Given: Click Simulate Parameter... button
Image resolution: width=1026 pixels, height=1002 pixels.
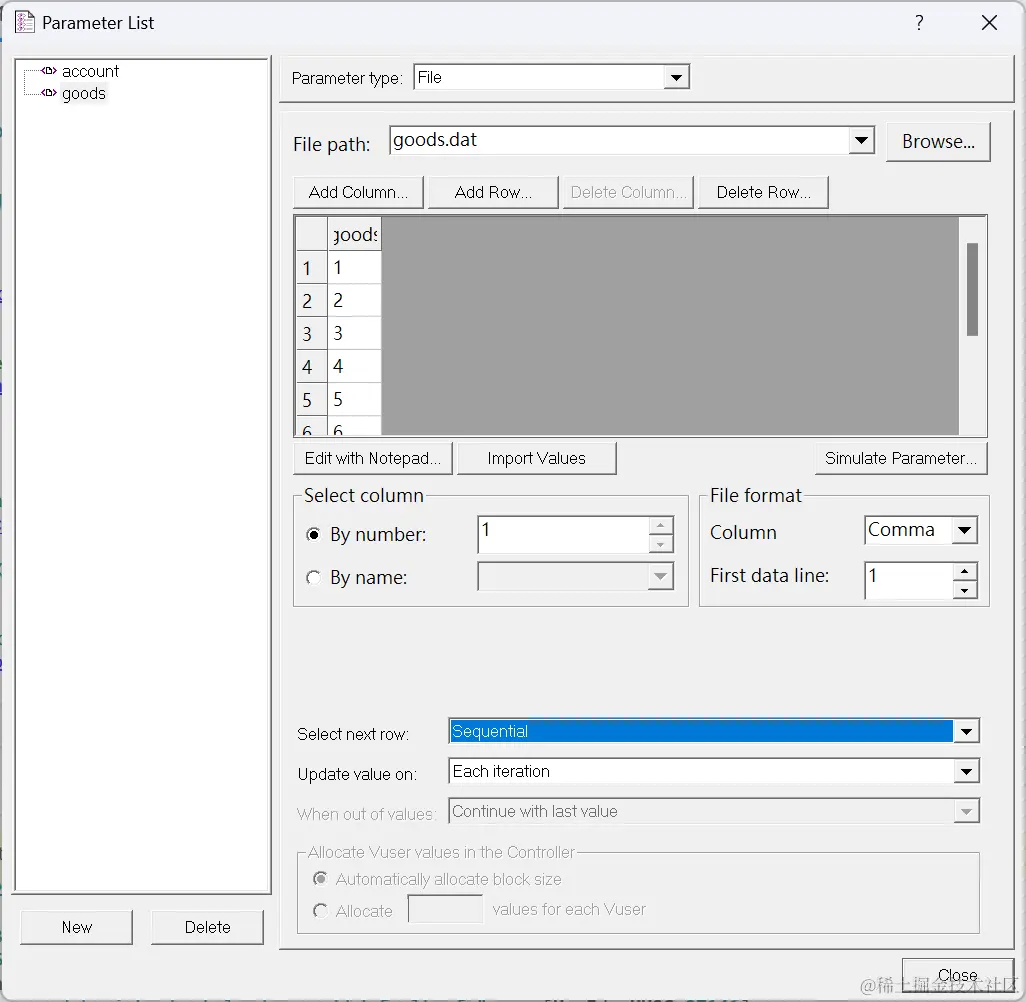Looking at the screenshot, I should (901, 458).
